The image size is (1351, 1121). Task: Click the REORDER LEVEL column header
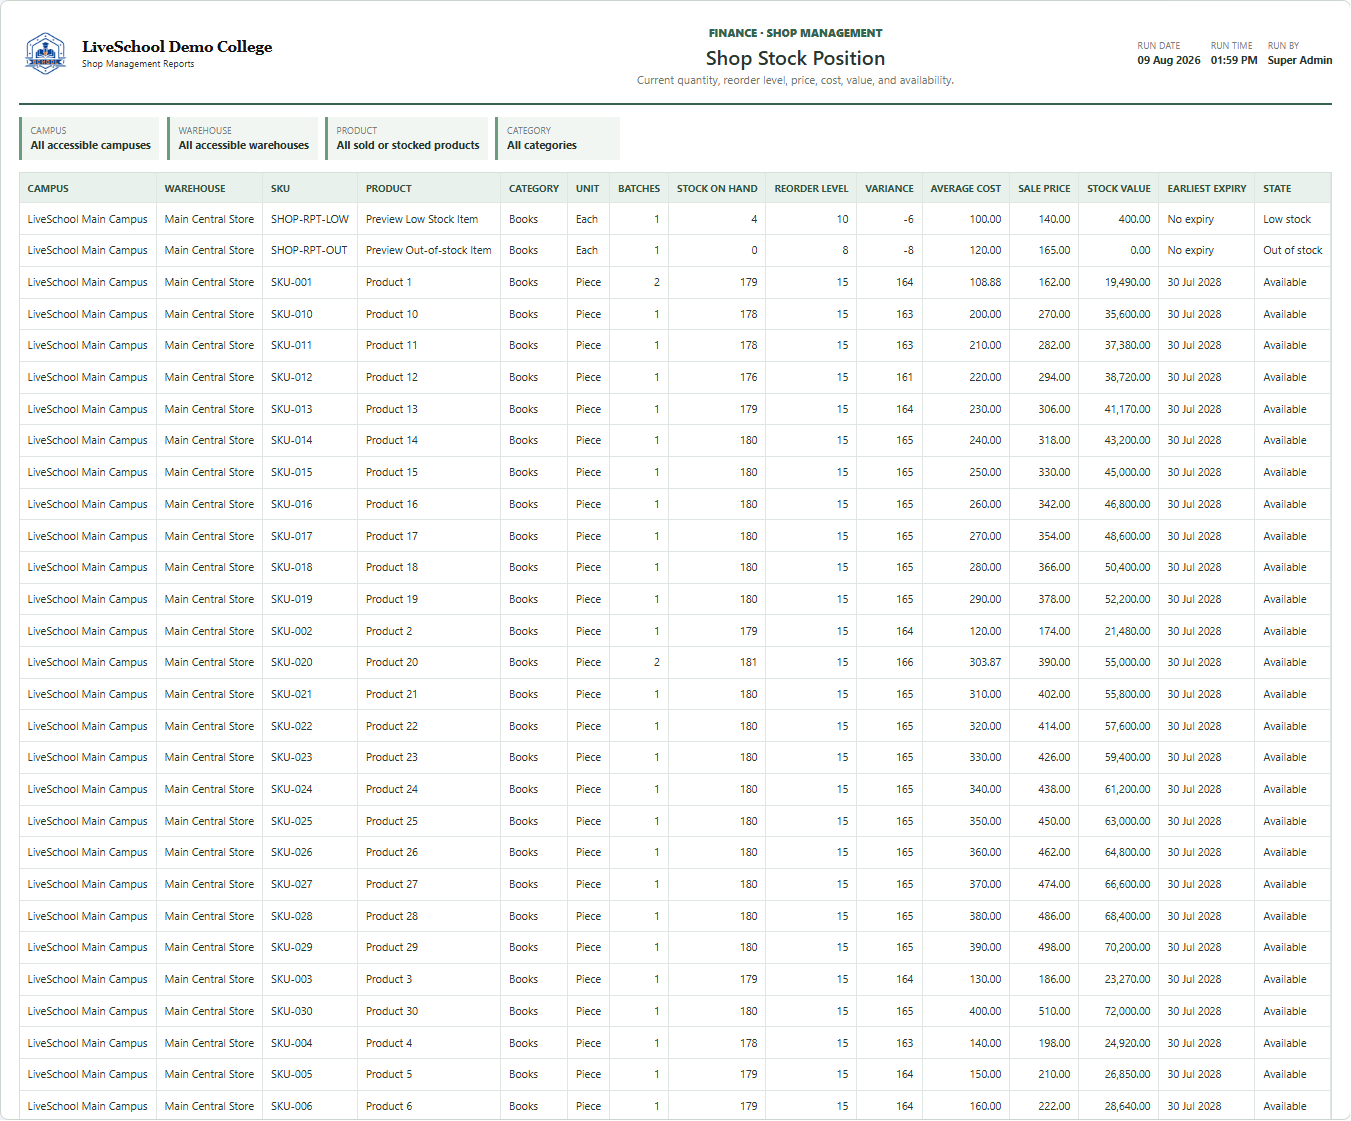811,188
